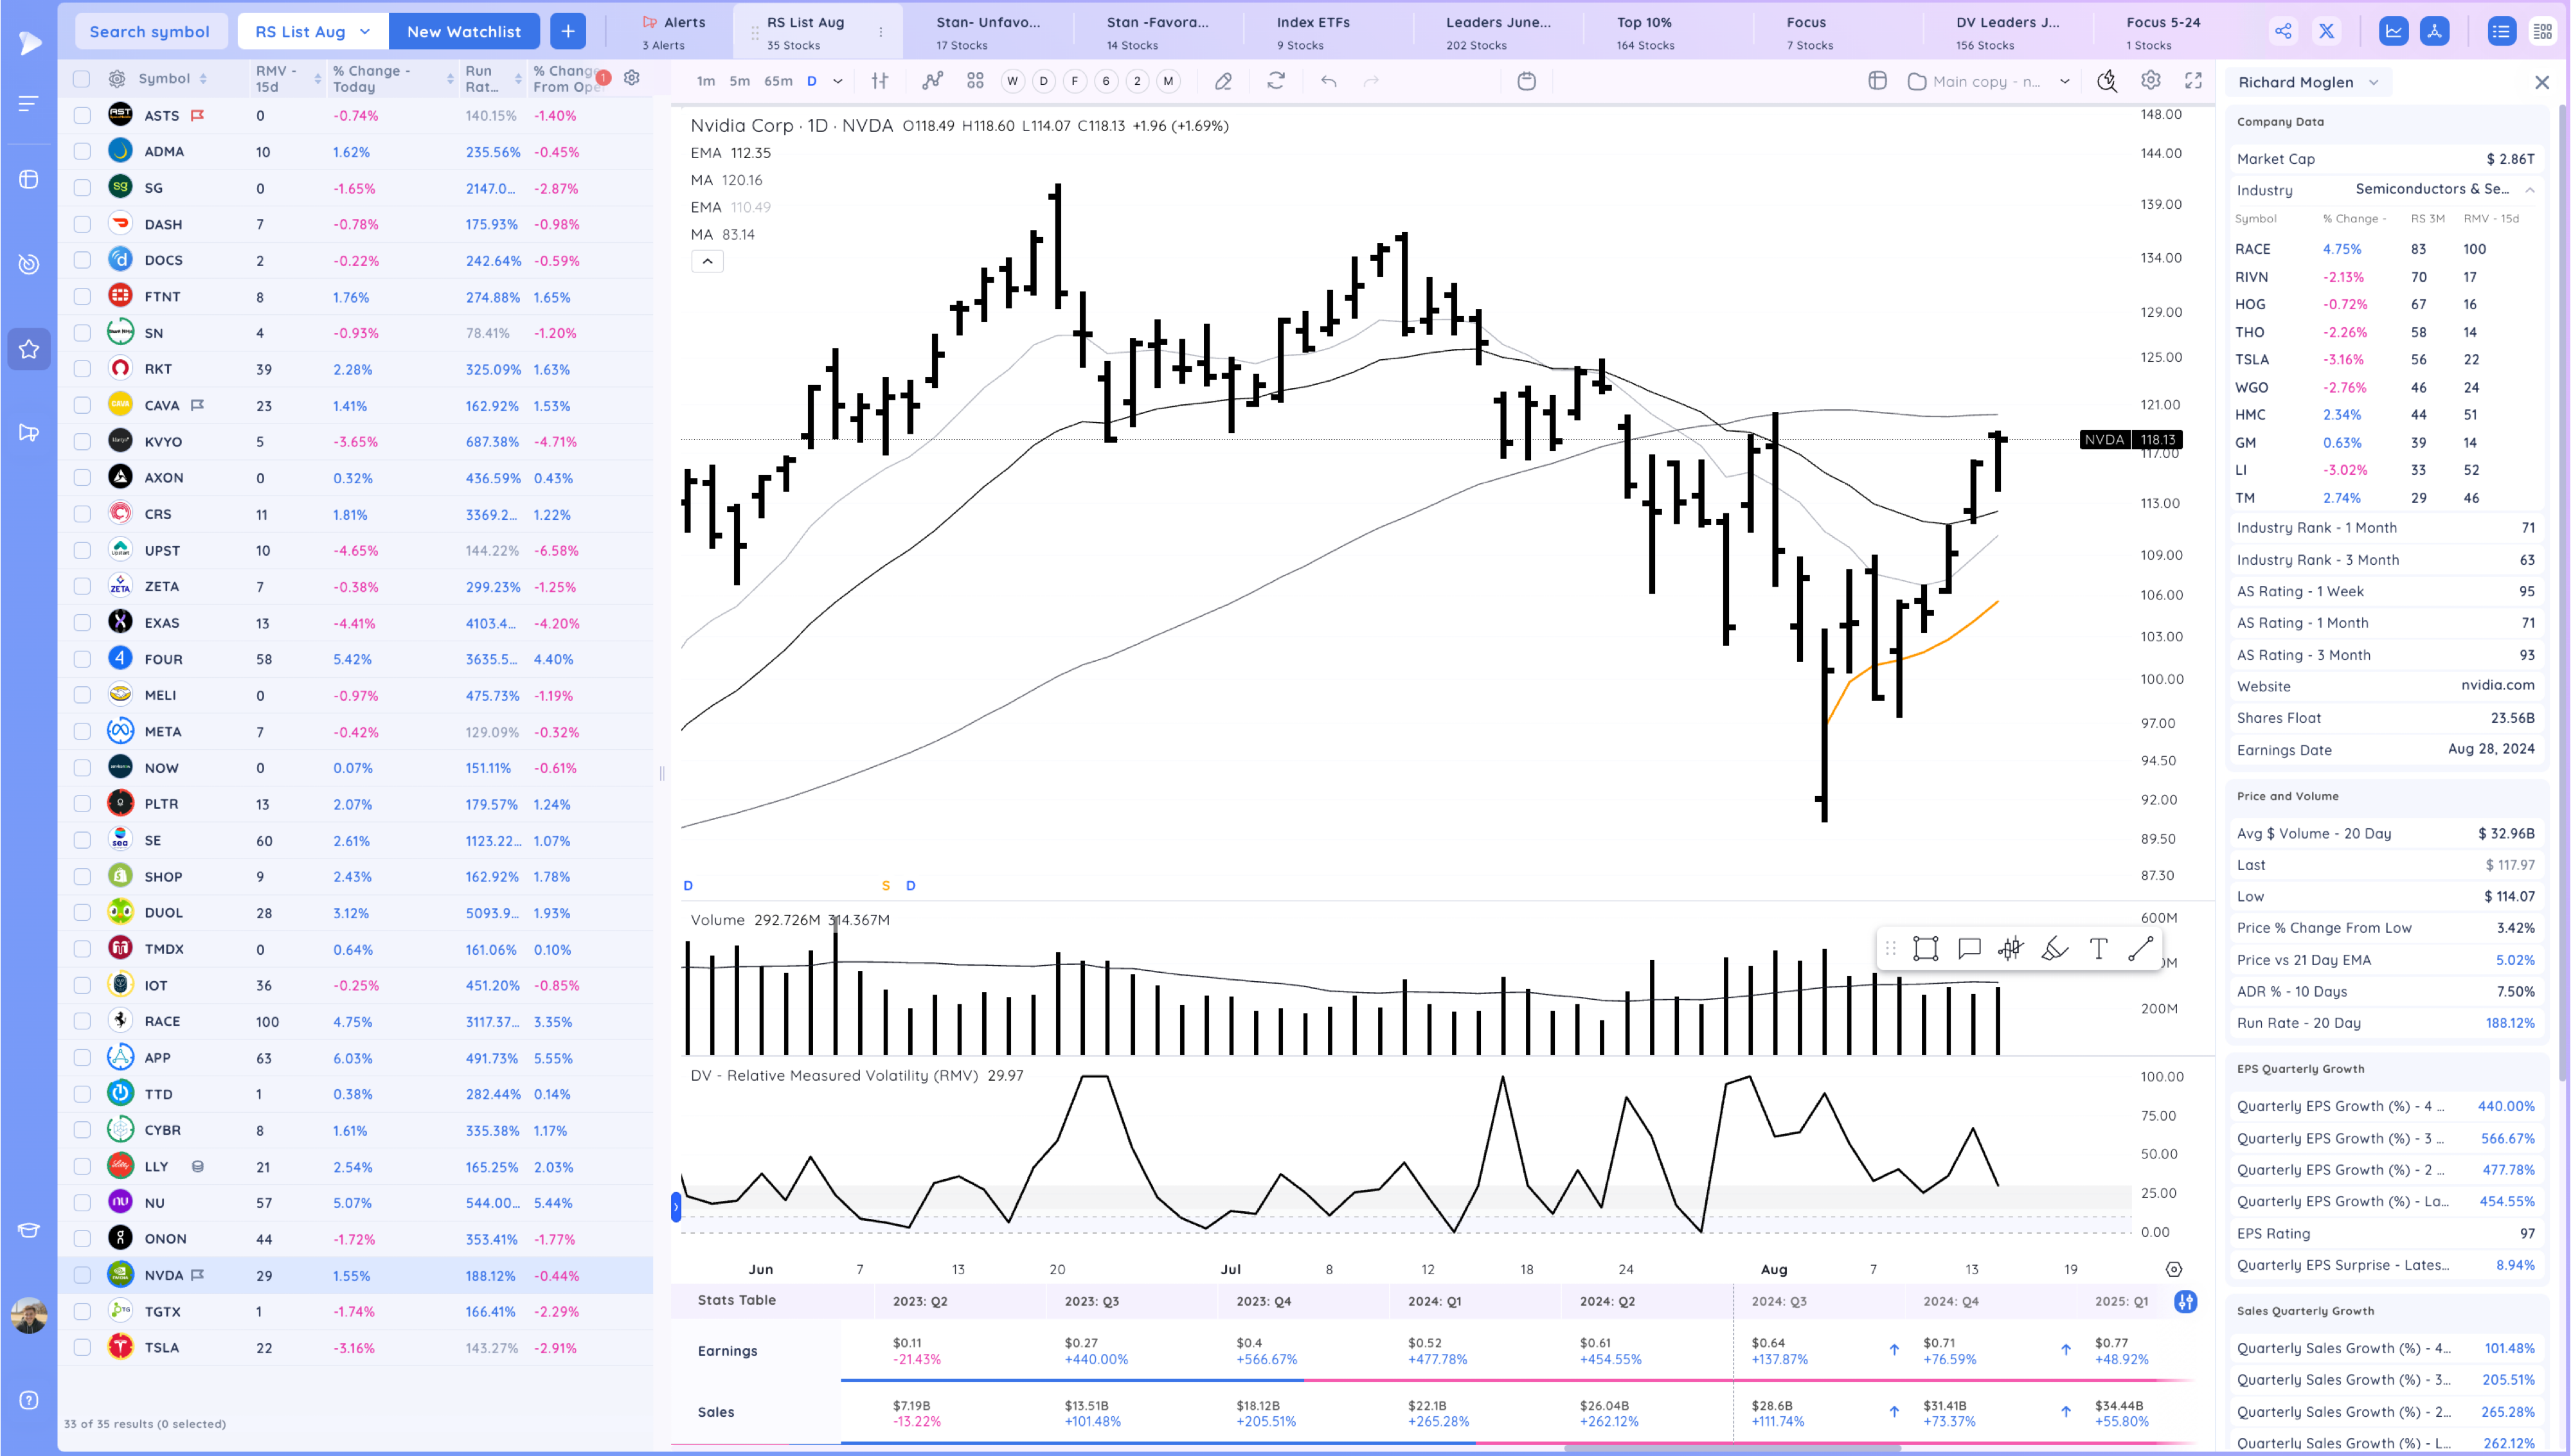
Task: Click the Search symbol field
Action: pyautogui.click(x=150, y=31)
